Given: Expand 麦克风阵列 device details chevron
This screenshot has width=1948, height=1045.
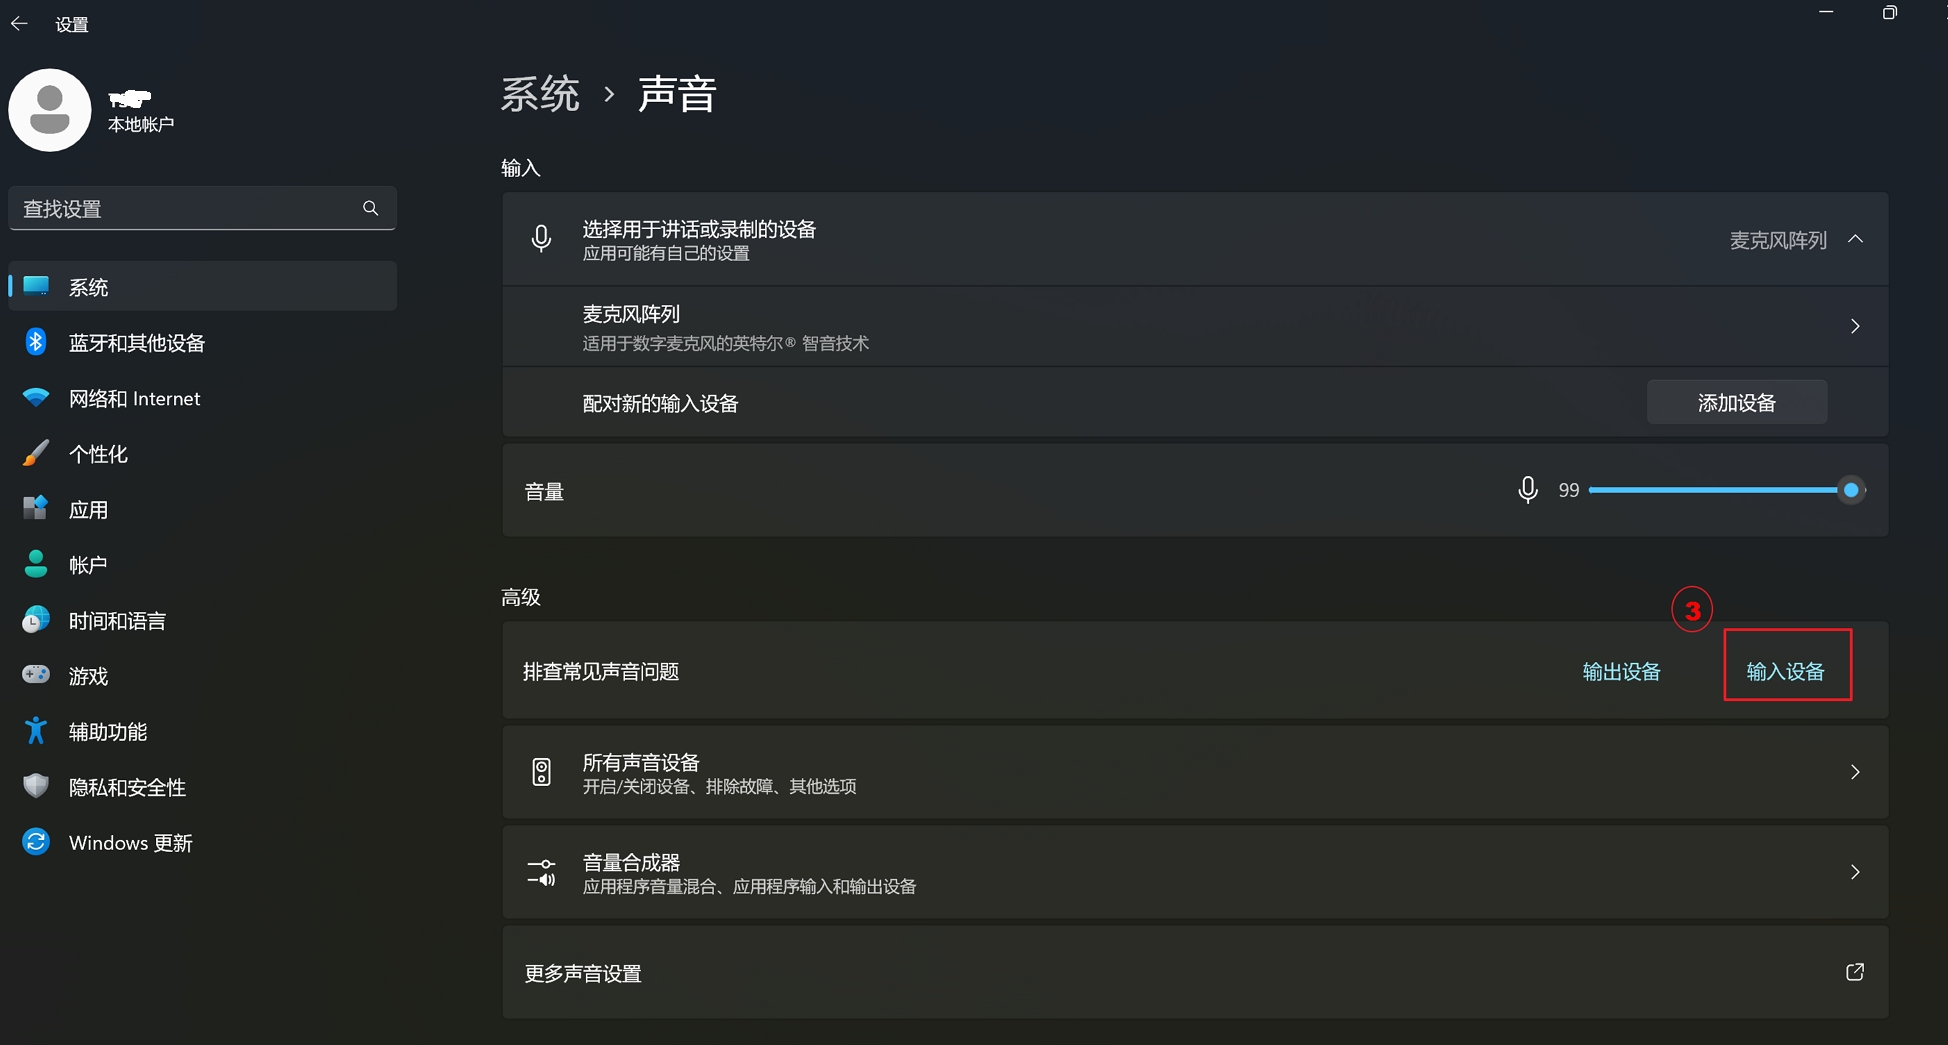Looking at the screenshot, I should point(1855,326).
